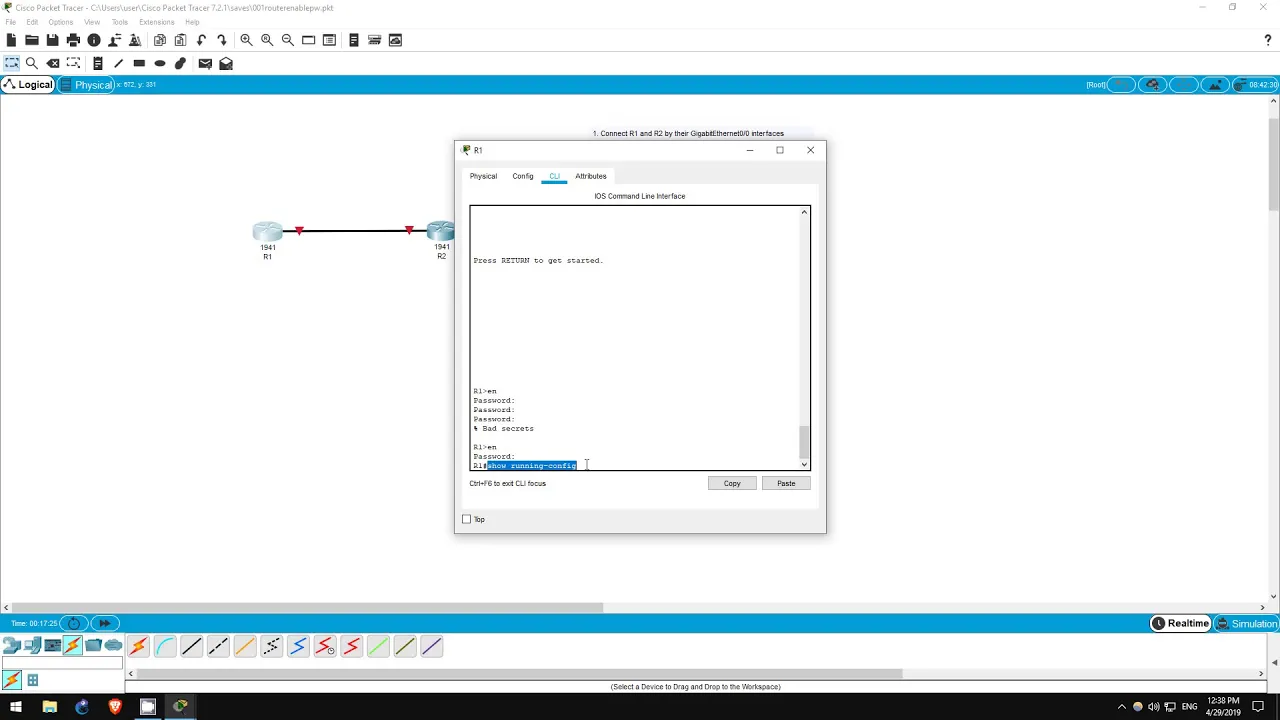Screen dimensions: 1280x720
Task: Click the Undo arrow icon
Action: click(201, 40)
